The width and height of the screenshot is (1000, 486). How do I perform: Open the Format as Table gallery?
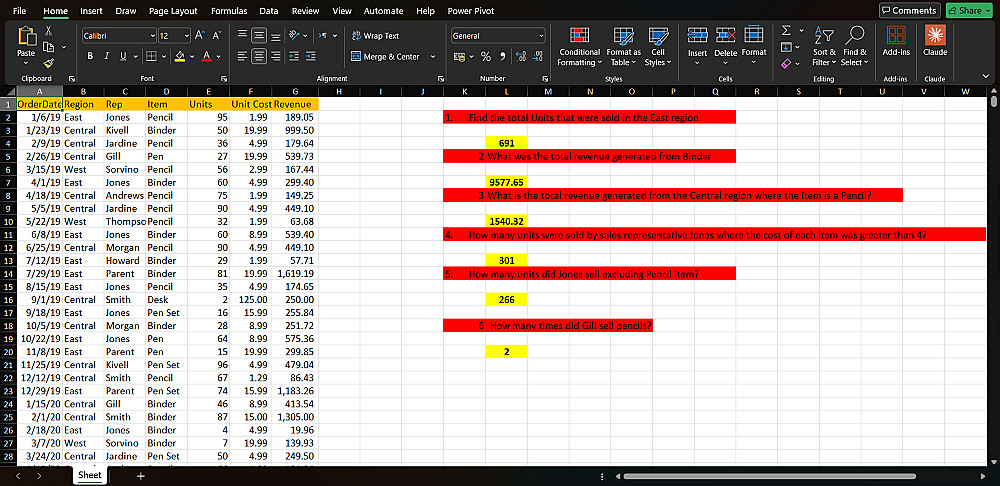[x=623, y=46]
